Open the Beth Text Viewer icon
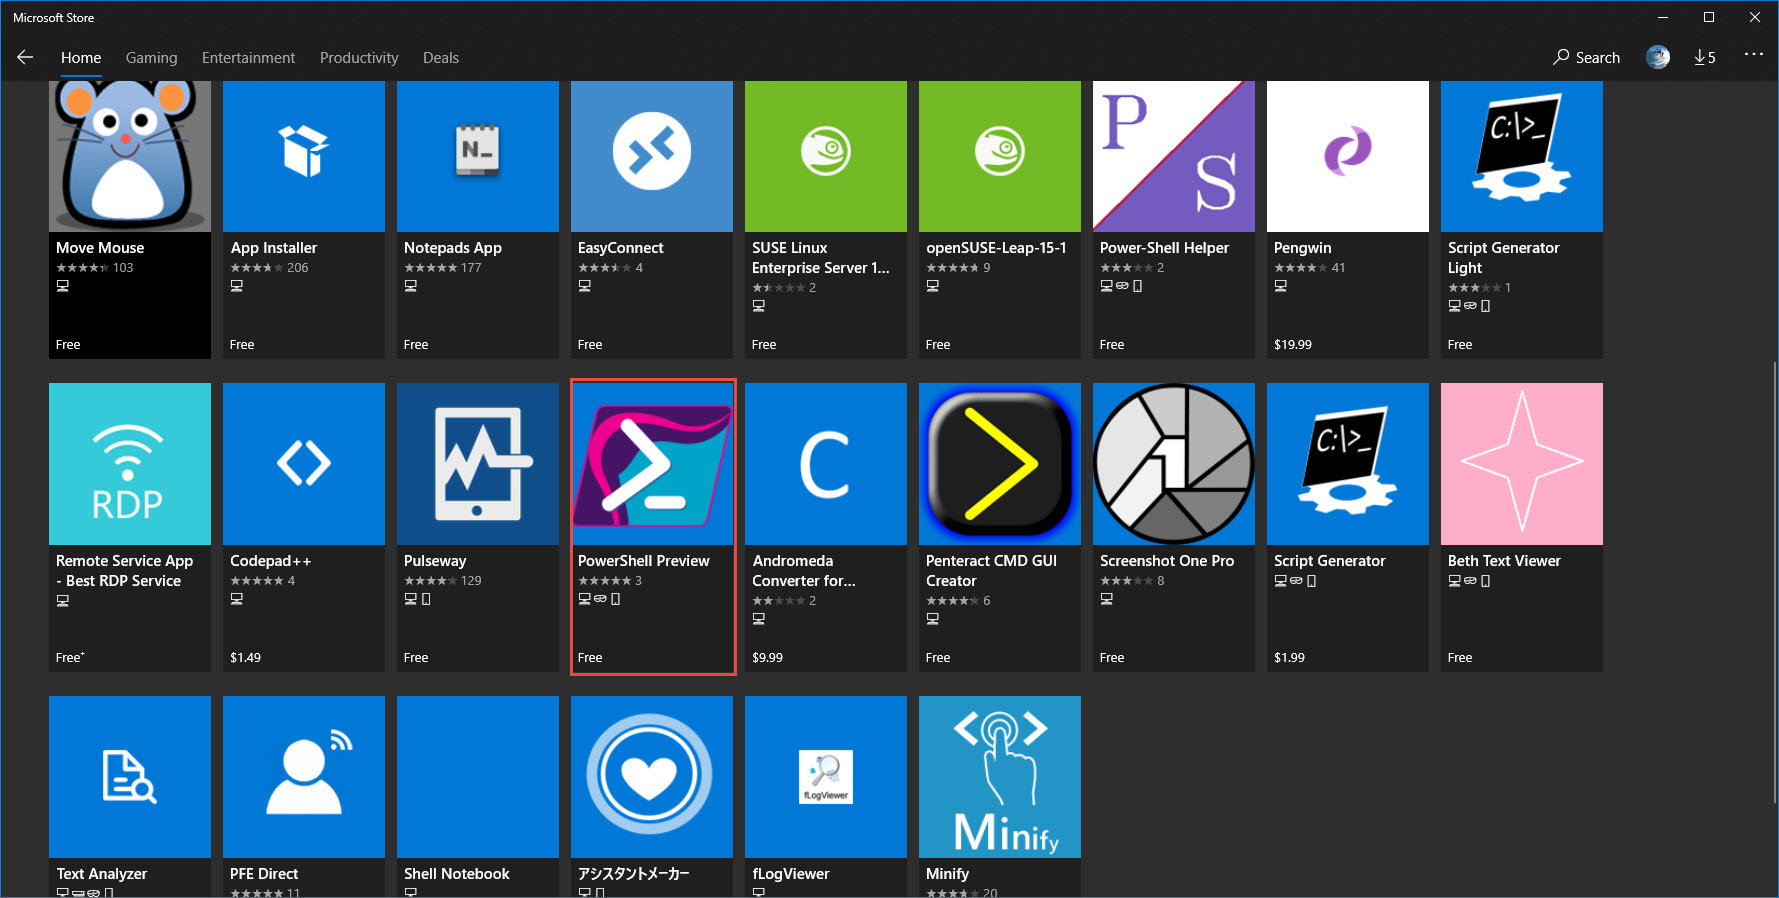Screen dimensions: 1779x898 tap(1522, 464)
